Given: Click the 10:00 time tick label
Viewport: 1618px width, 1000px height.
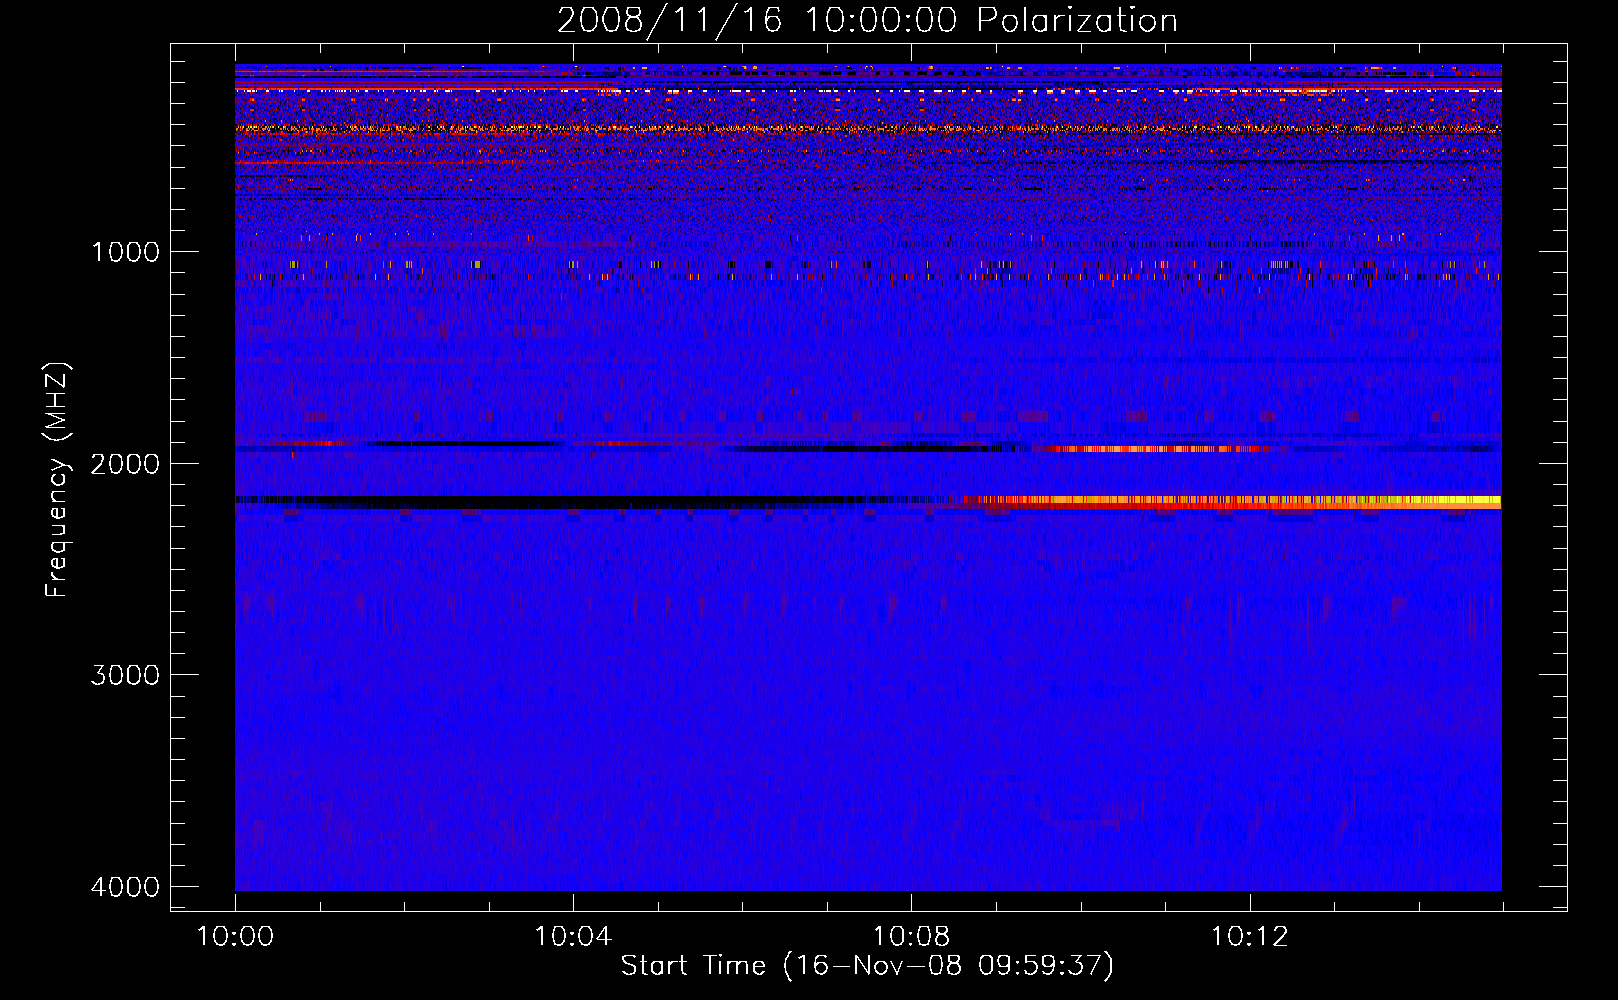Looking at the screenshot, I should (235, 937).
